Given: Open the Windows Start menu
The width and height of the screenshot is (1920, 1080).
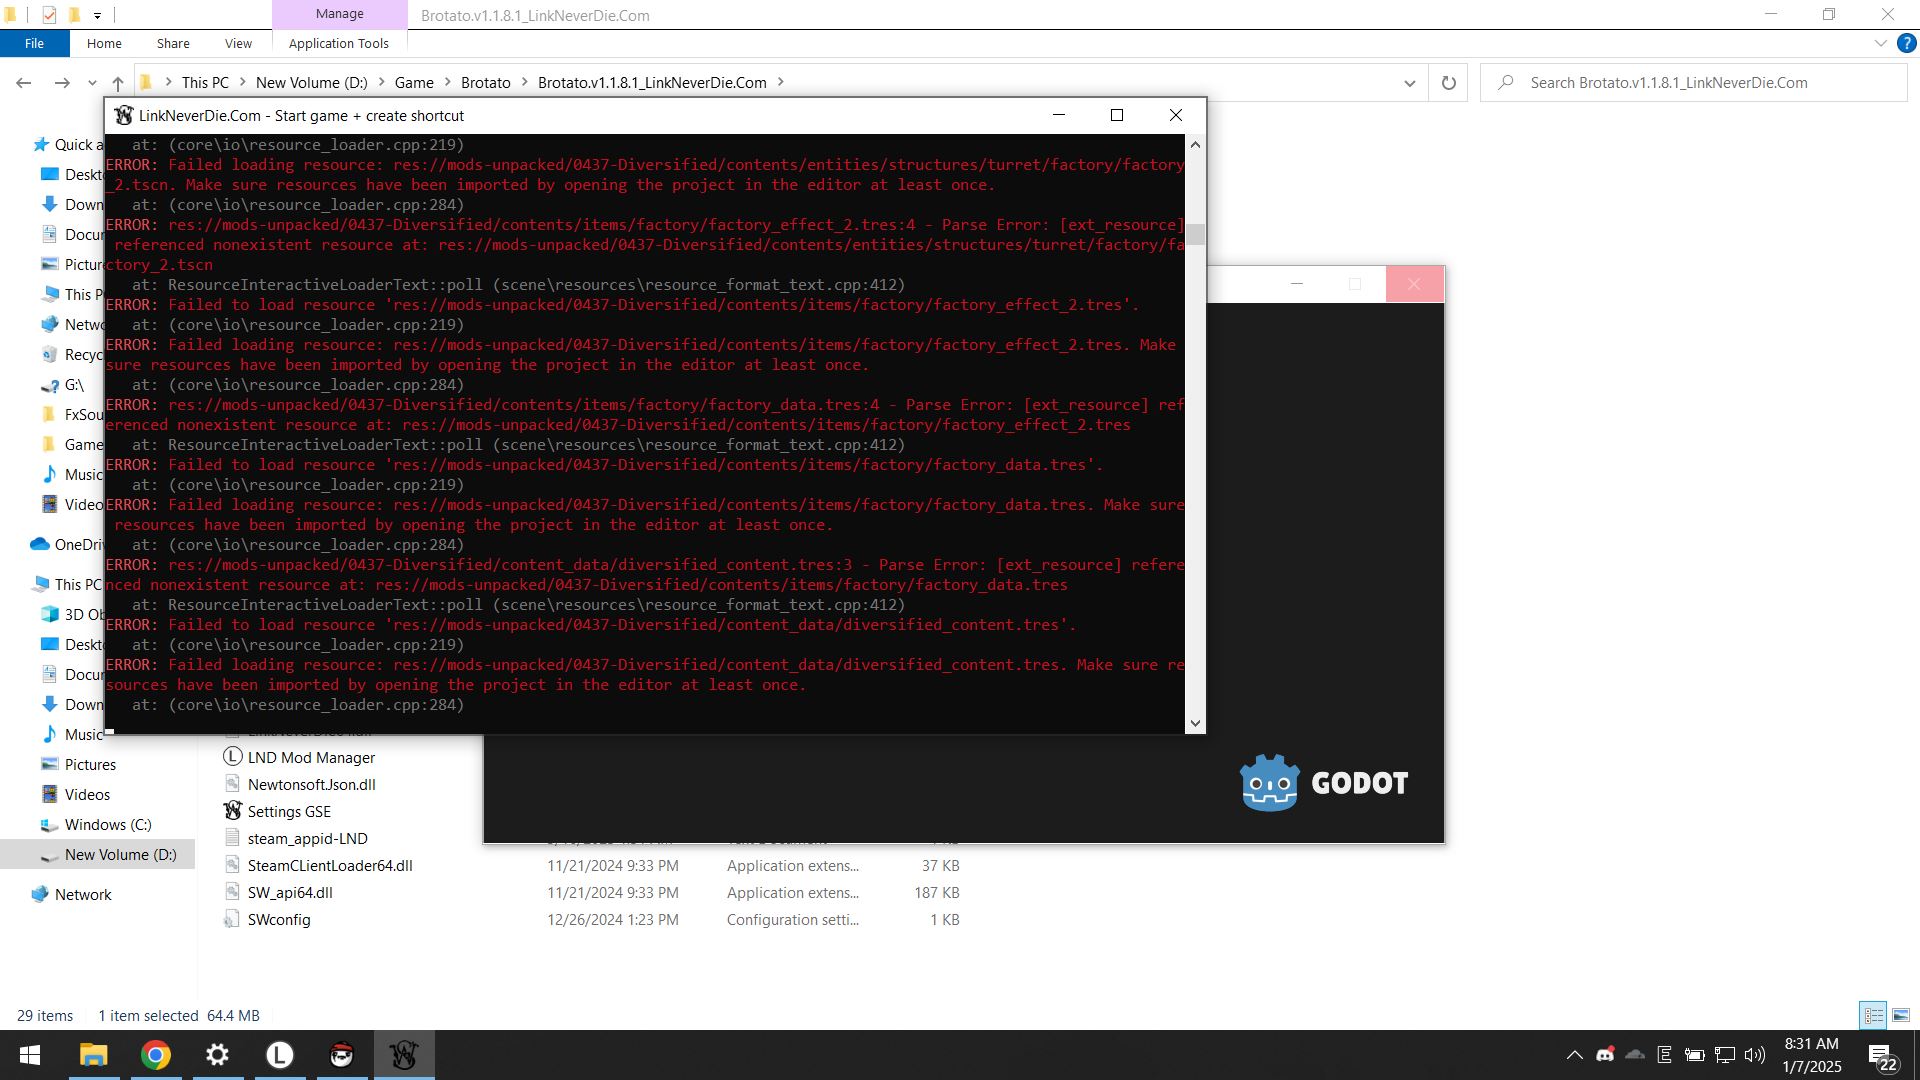Looking at the screenshot, I should [x=30, y=1055].
